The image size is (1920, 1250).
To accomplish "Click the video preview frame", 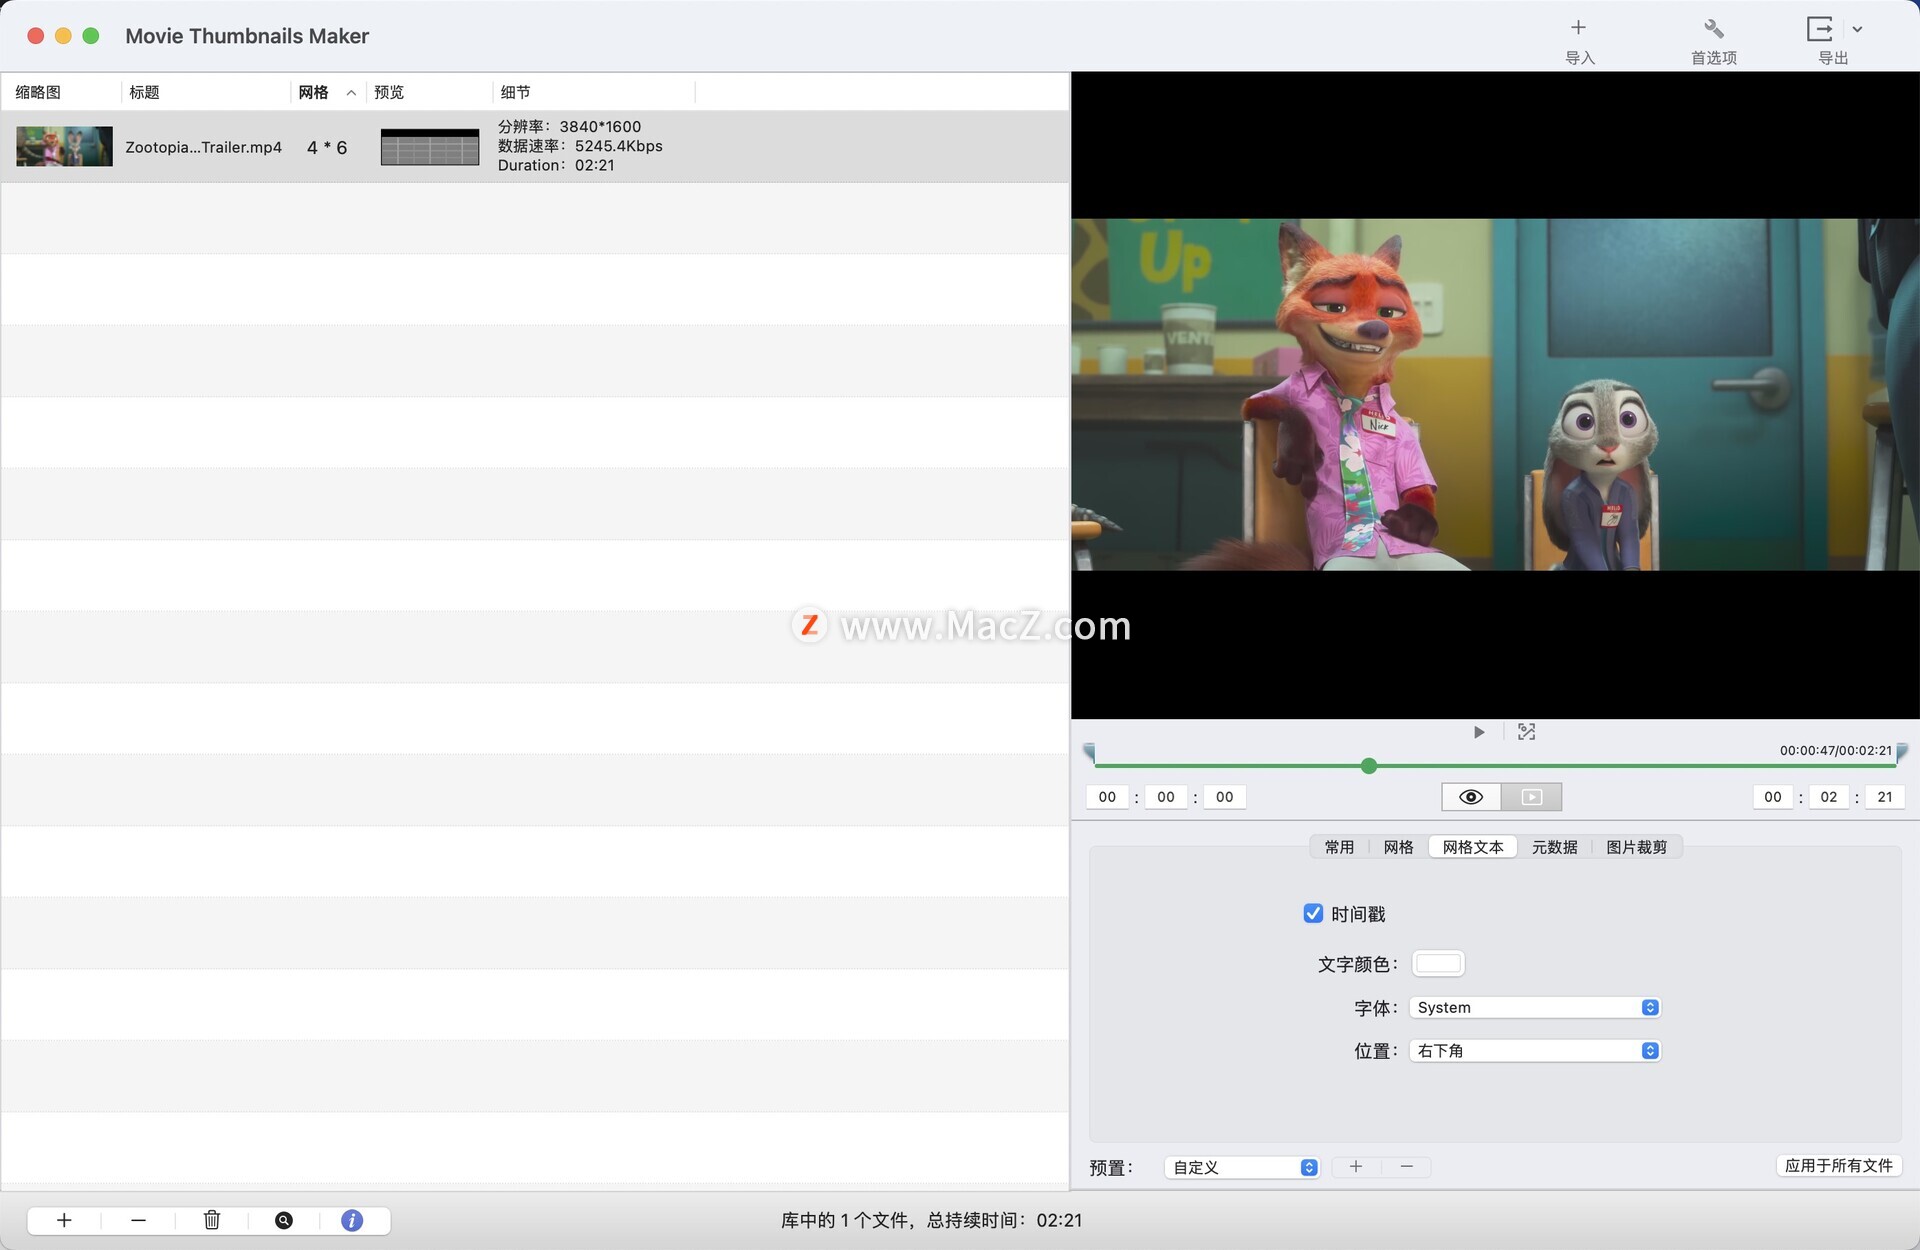I will 1495,394.
